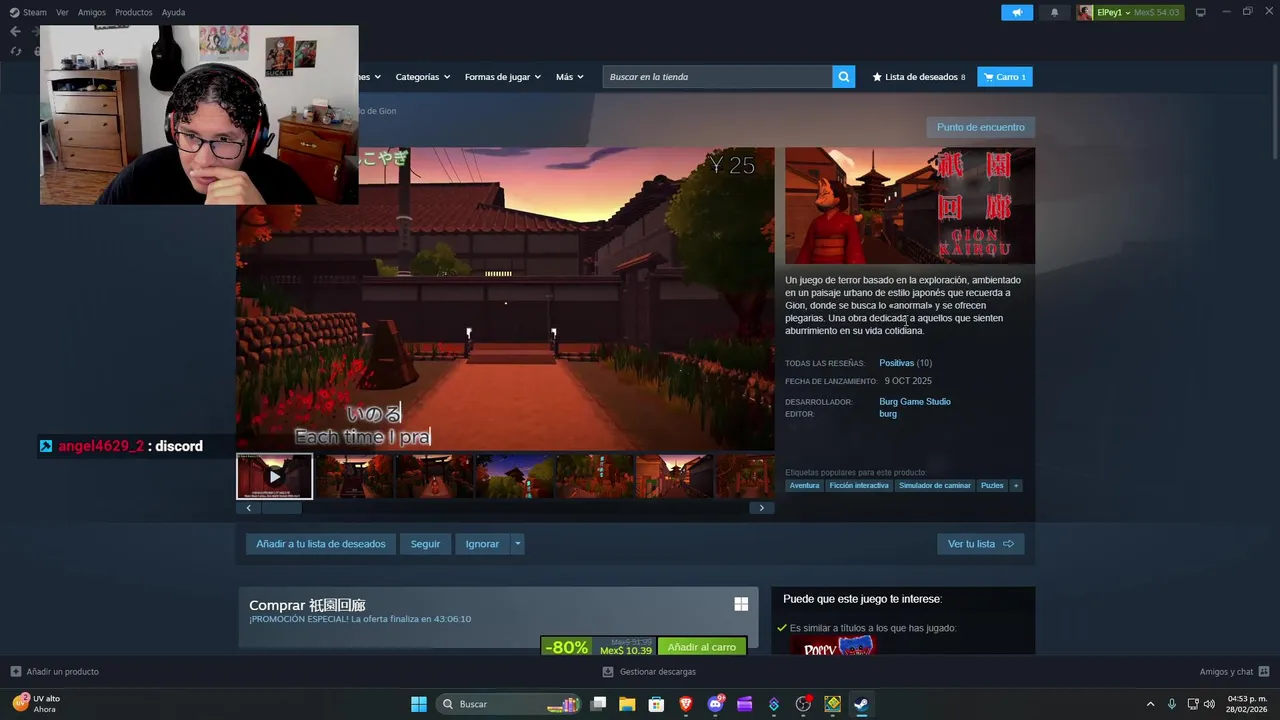This screenshot has width=1280, height=720.
Task: Open the burg publisher link
Action: [888, 414]
